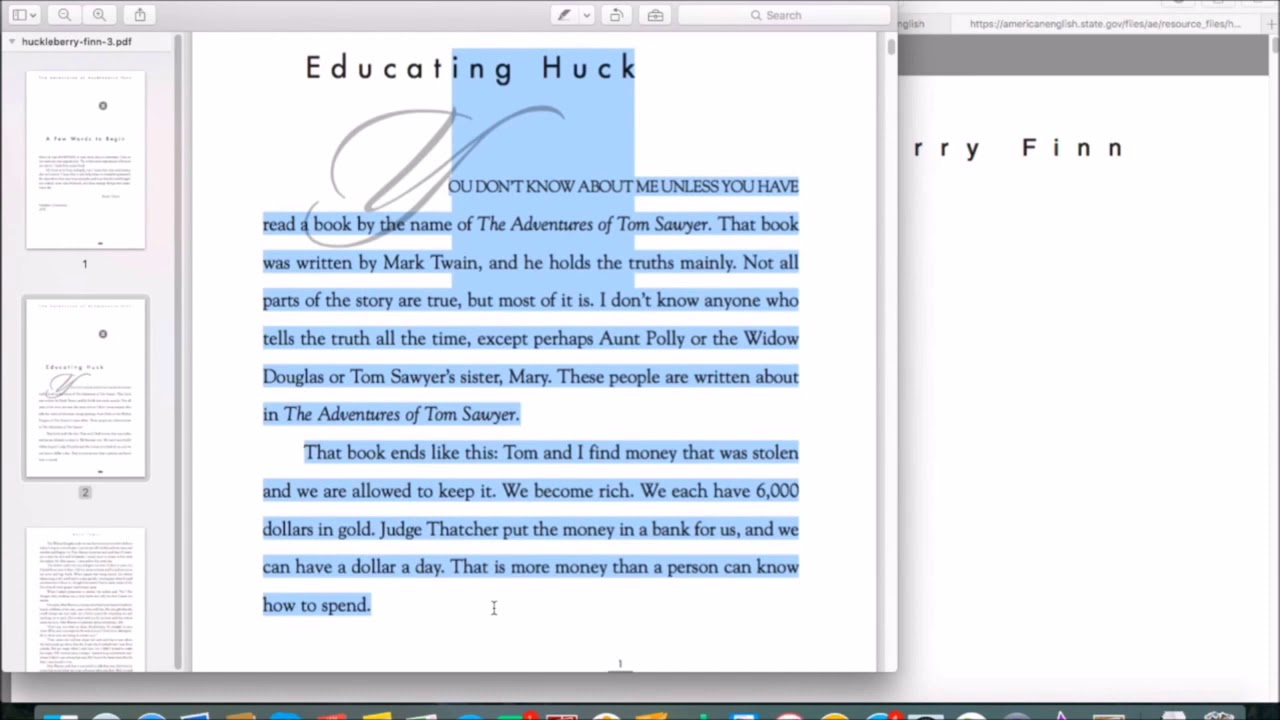Viewport: 1280px width, 720px height.
Task: Zoom in on the PDF page
Action: point(99,15)
